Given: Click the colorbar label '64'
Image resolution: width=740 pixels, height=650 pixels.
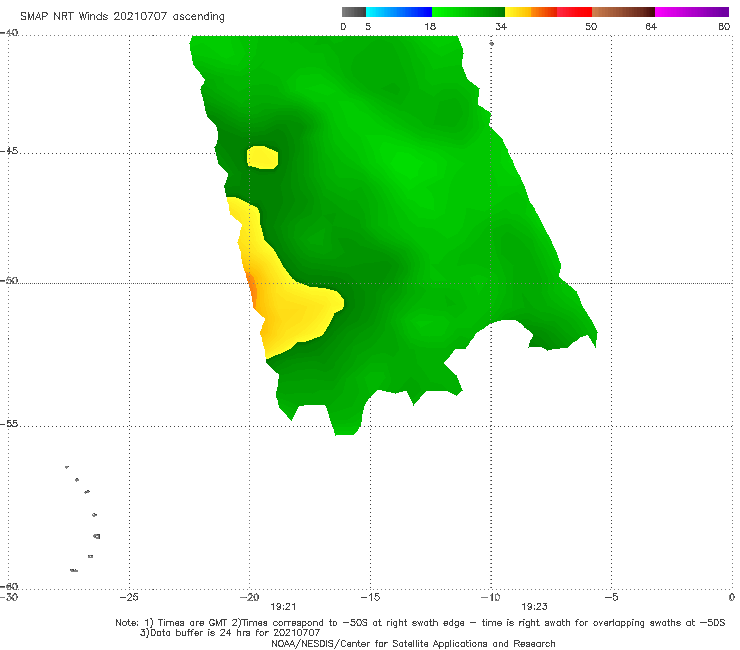Looking at the screenshot, I should pyautogui.click(x=651, y=26).
